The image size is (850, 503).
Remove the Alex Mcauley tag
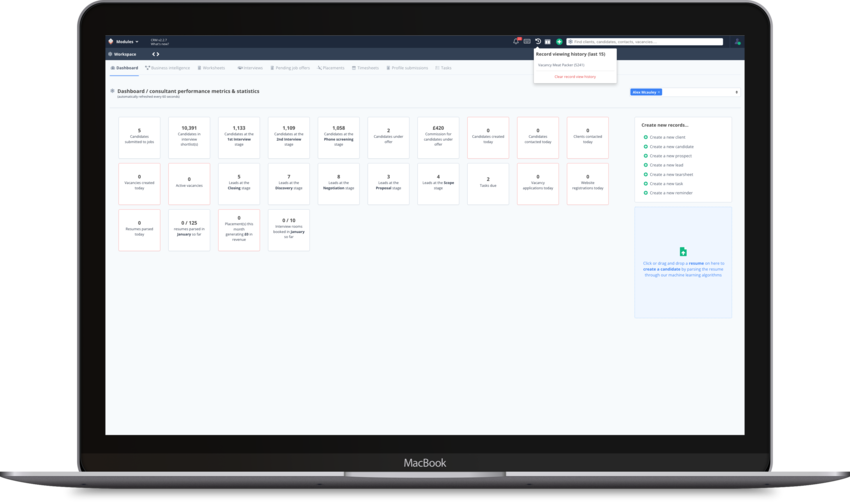pos(659,92)
